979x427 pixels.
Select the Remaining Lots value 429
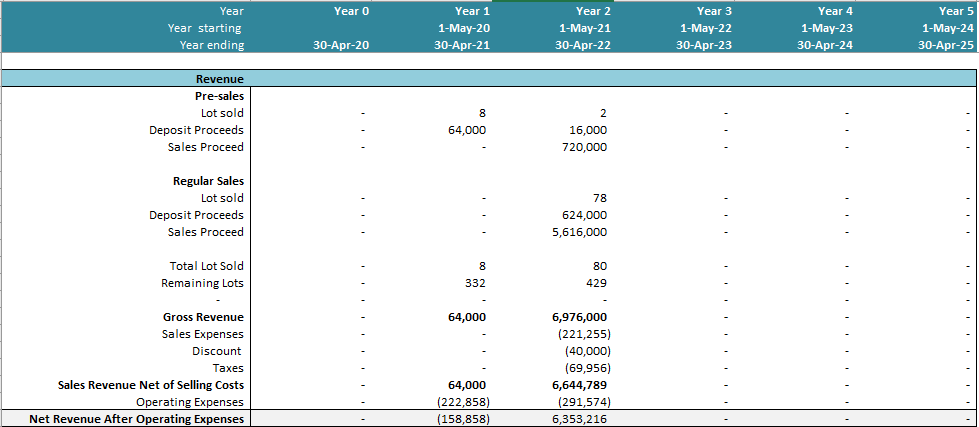pos(596,283)
